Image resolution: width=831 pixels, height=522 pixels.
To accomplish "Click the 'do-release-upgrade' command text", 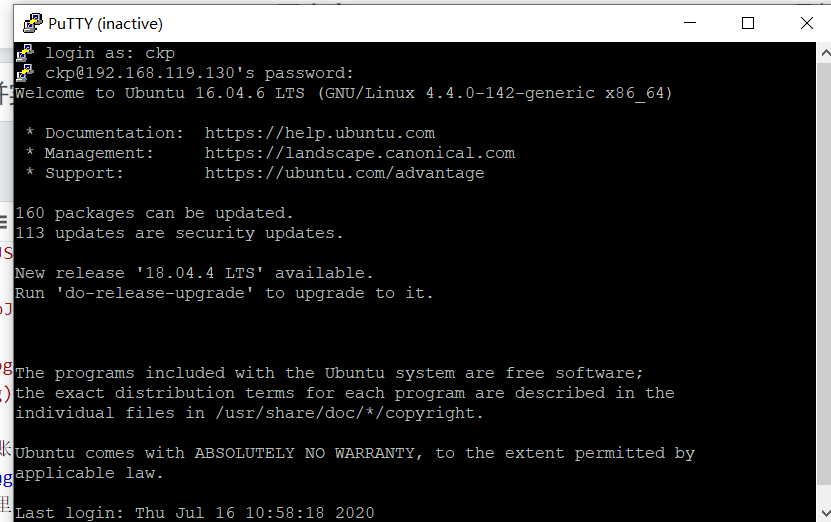I will (x=155, y=293).
